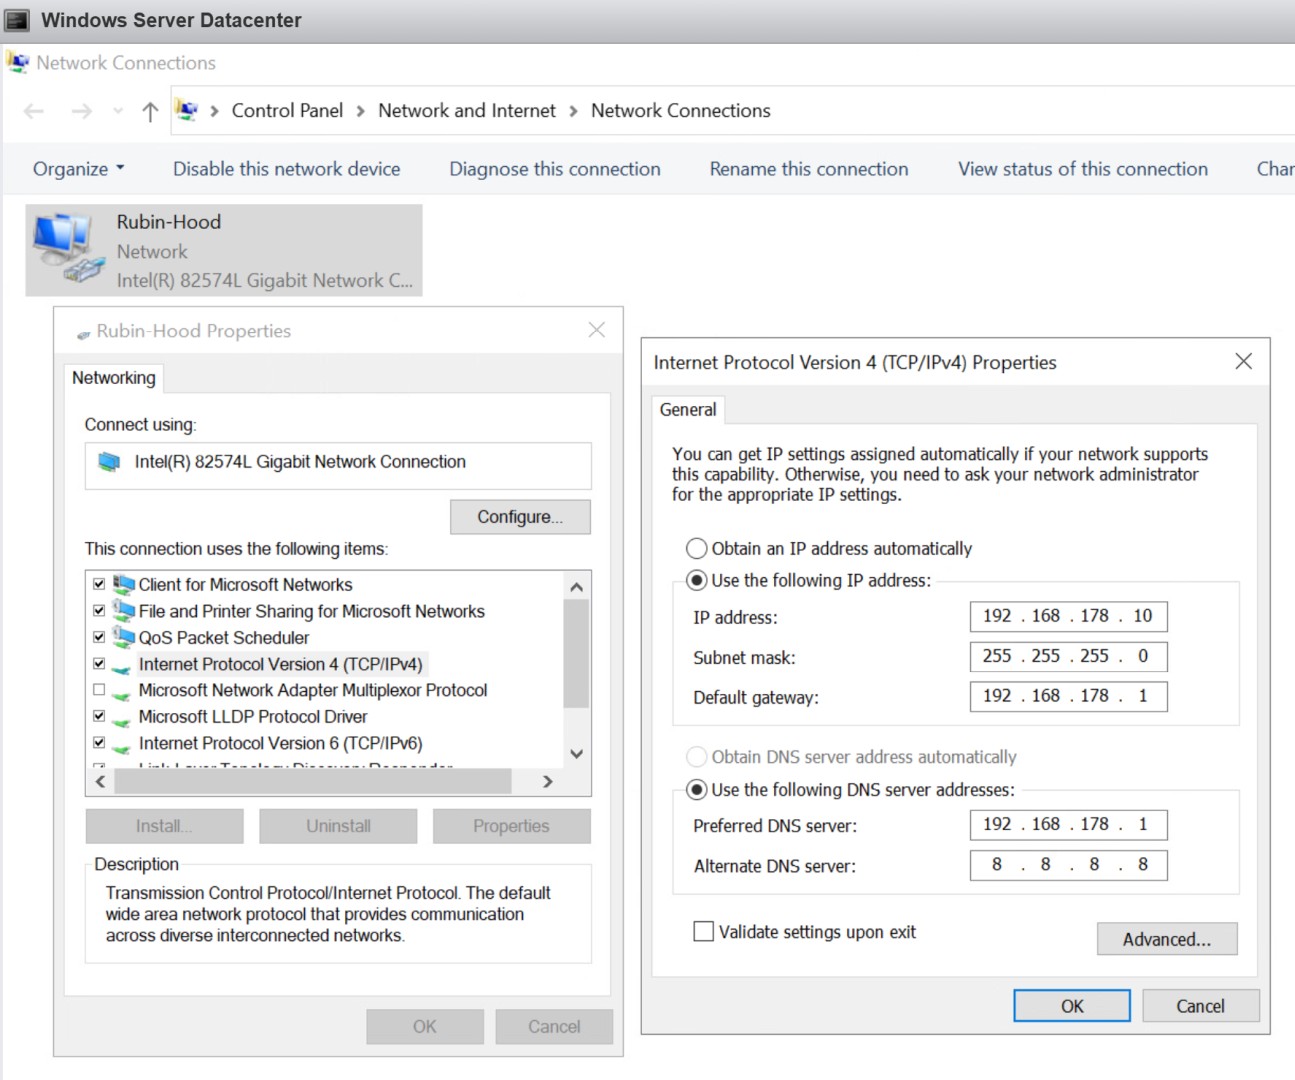The image size is (1295, 1080).
Task: Click the Preferred DNS server field
Action: [1068, 824]
